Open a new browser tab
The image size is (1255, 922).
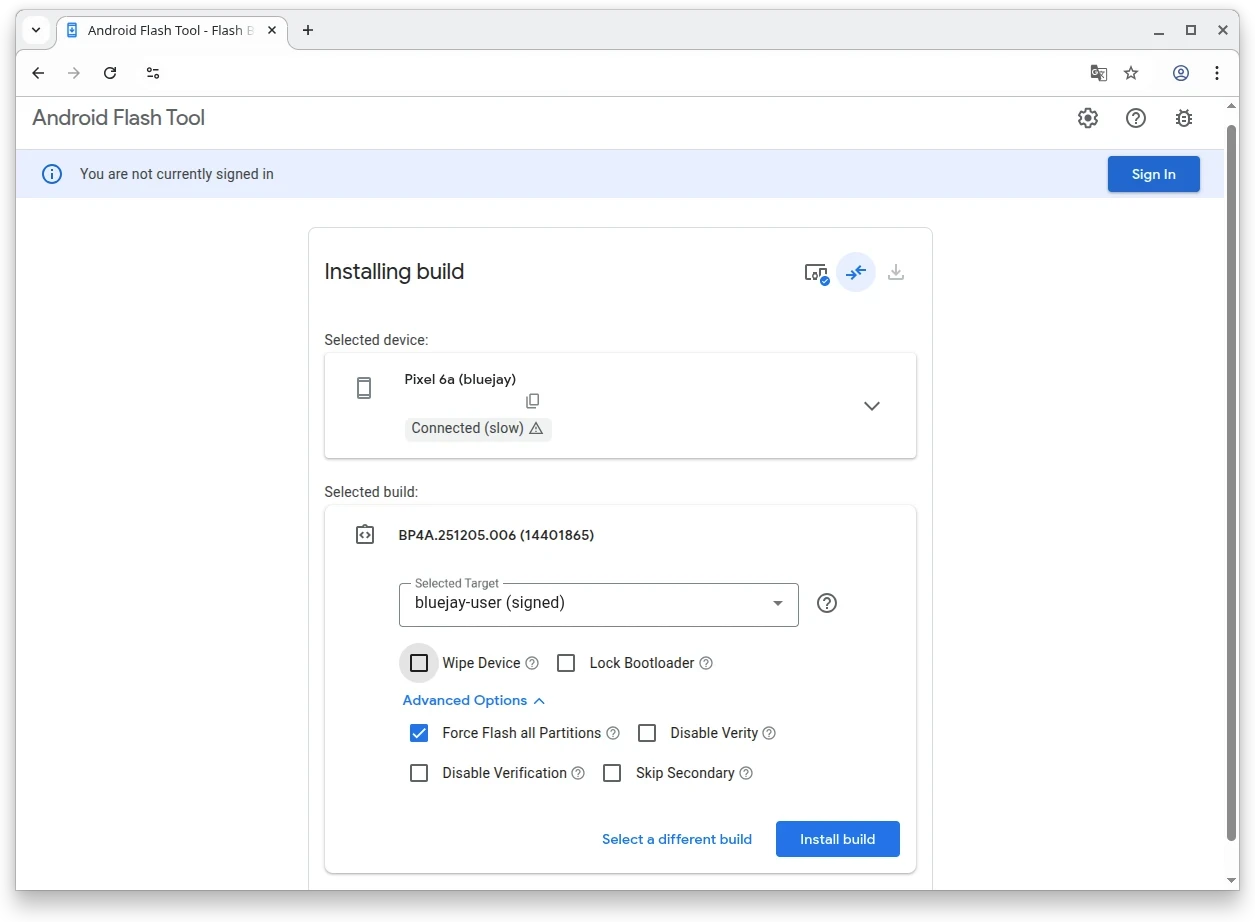[x=308, y=30]
